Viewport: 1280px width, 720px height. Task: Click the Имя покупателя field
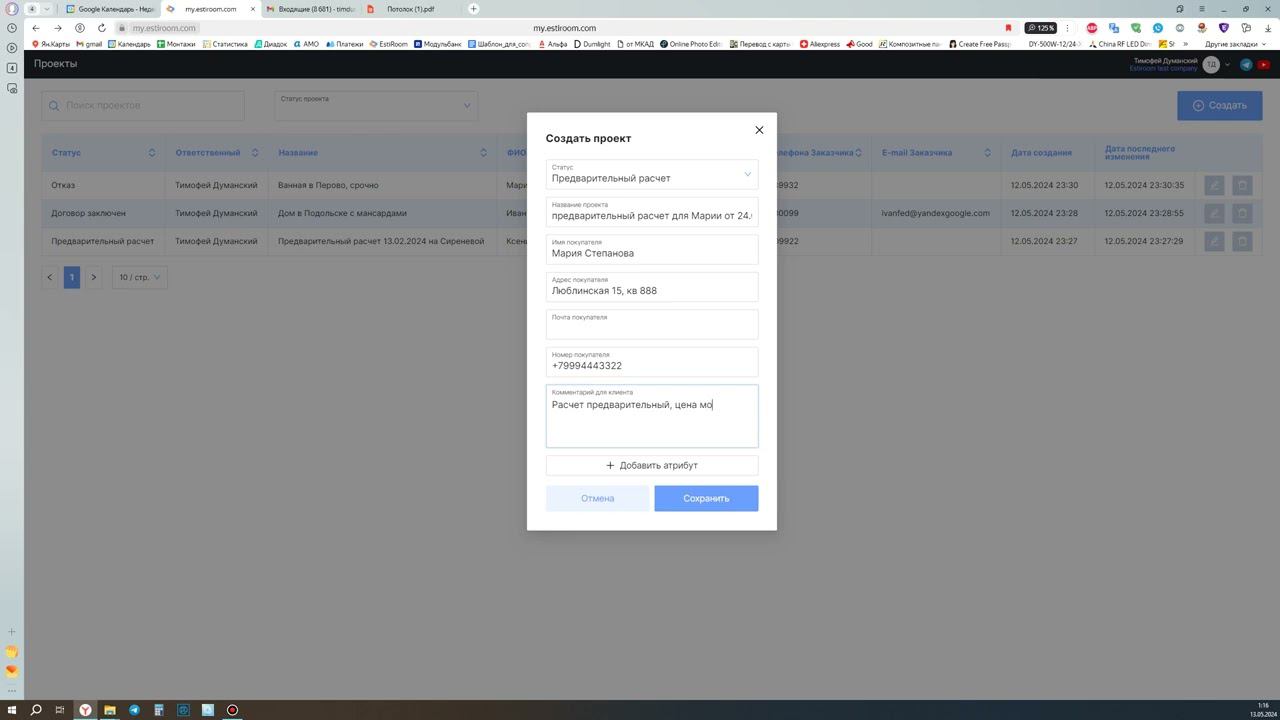click(652, 249)
